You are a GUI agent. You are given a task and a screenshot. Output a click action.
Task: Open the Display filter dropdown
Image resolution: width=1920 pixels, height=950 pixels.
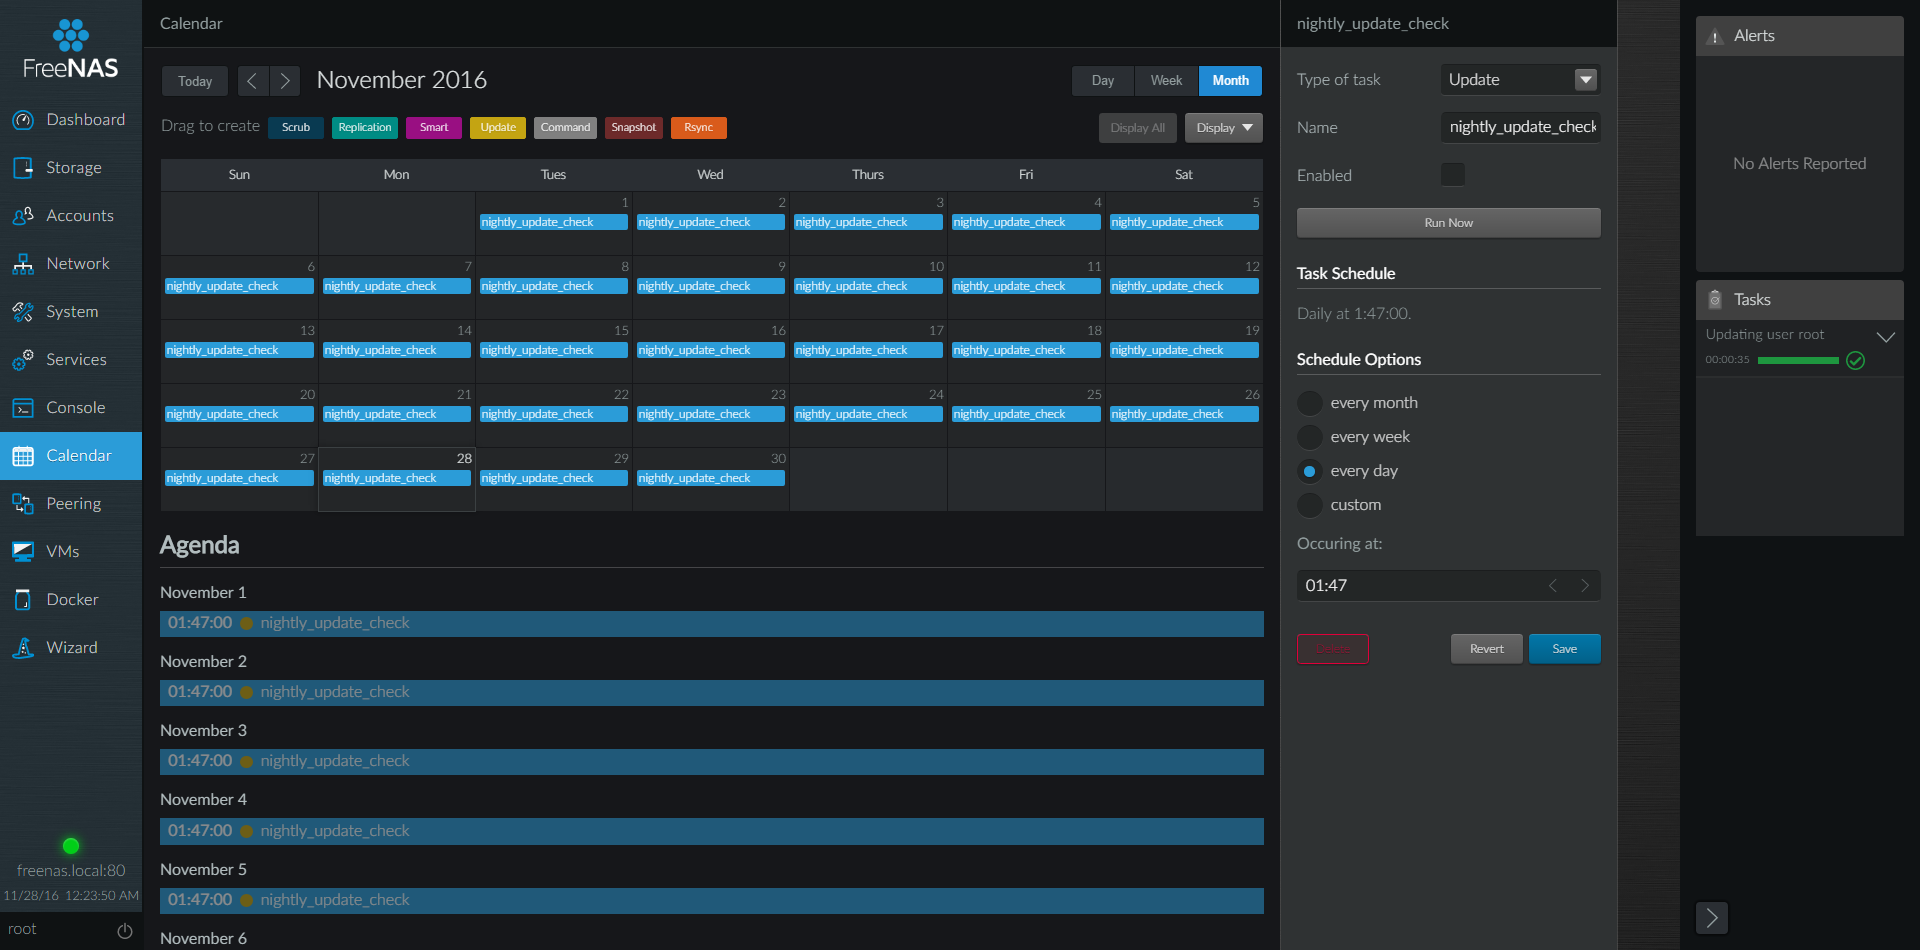tap(1223, 127)
